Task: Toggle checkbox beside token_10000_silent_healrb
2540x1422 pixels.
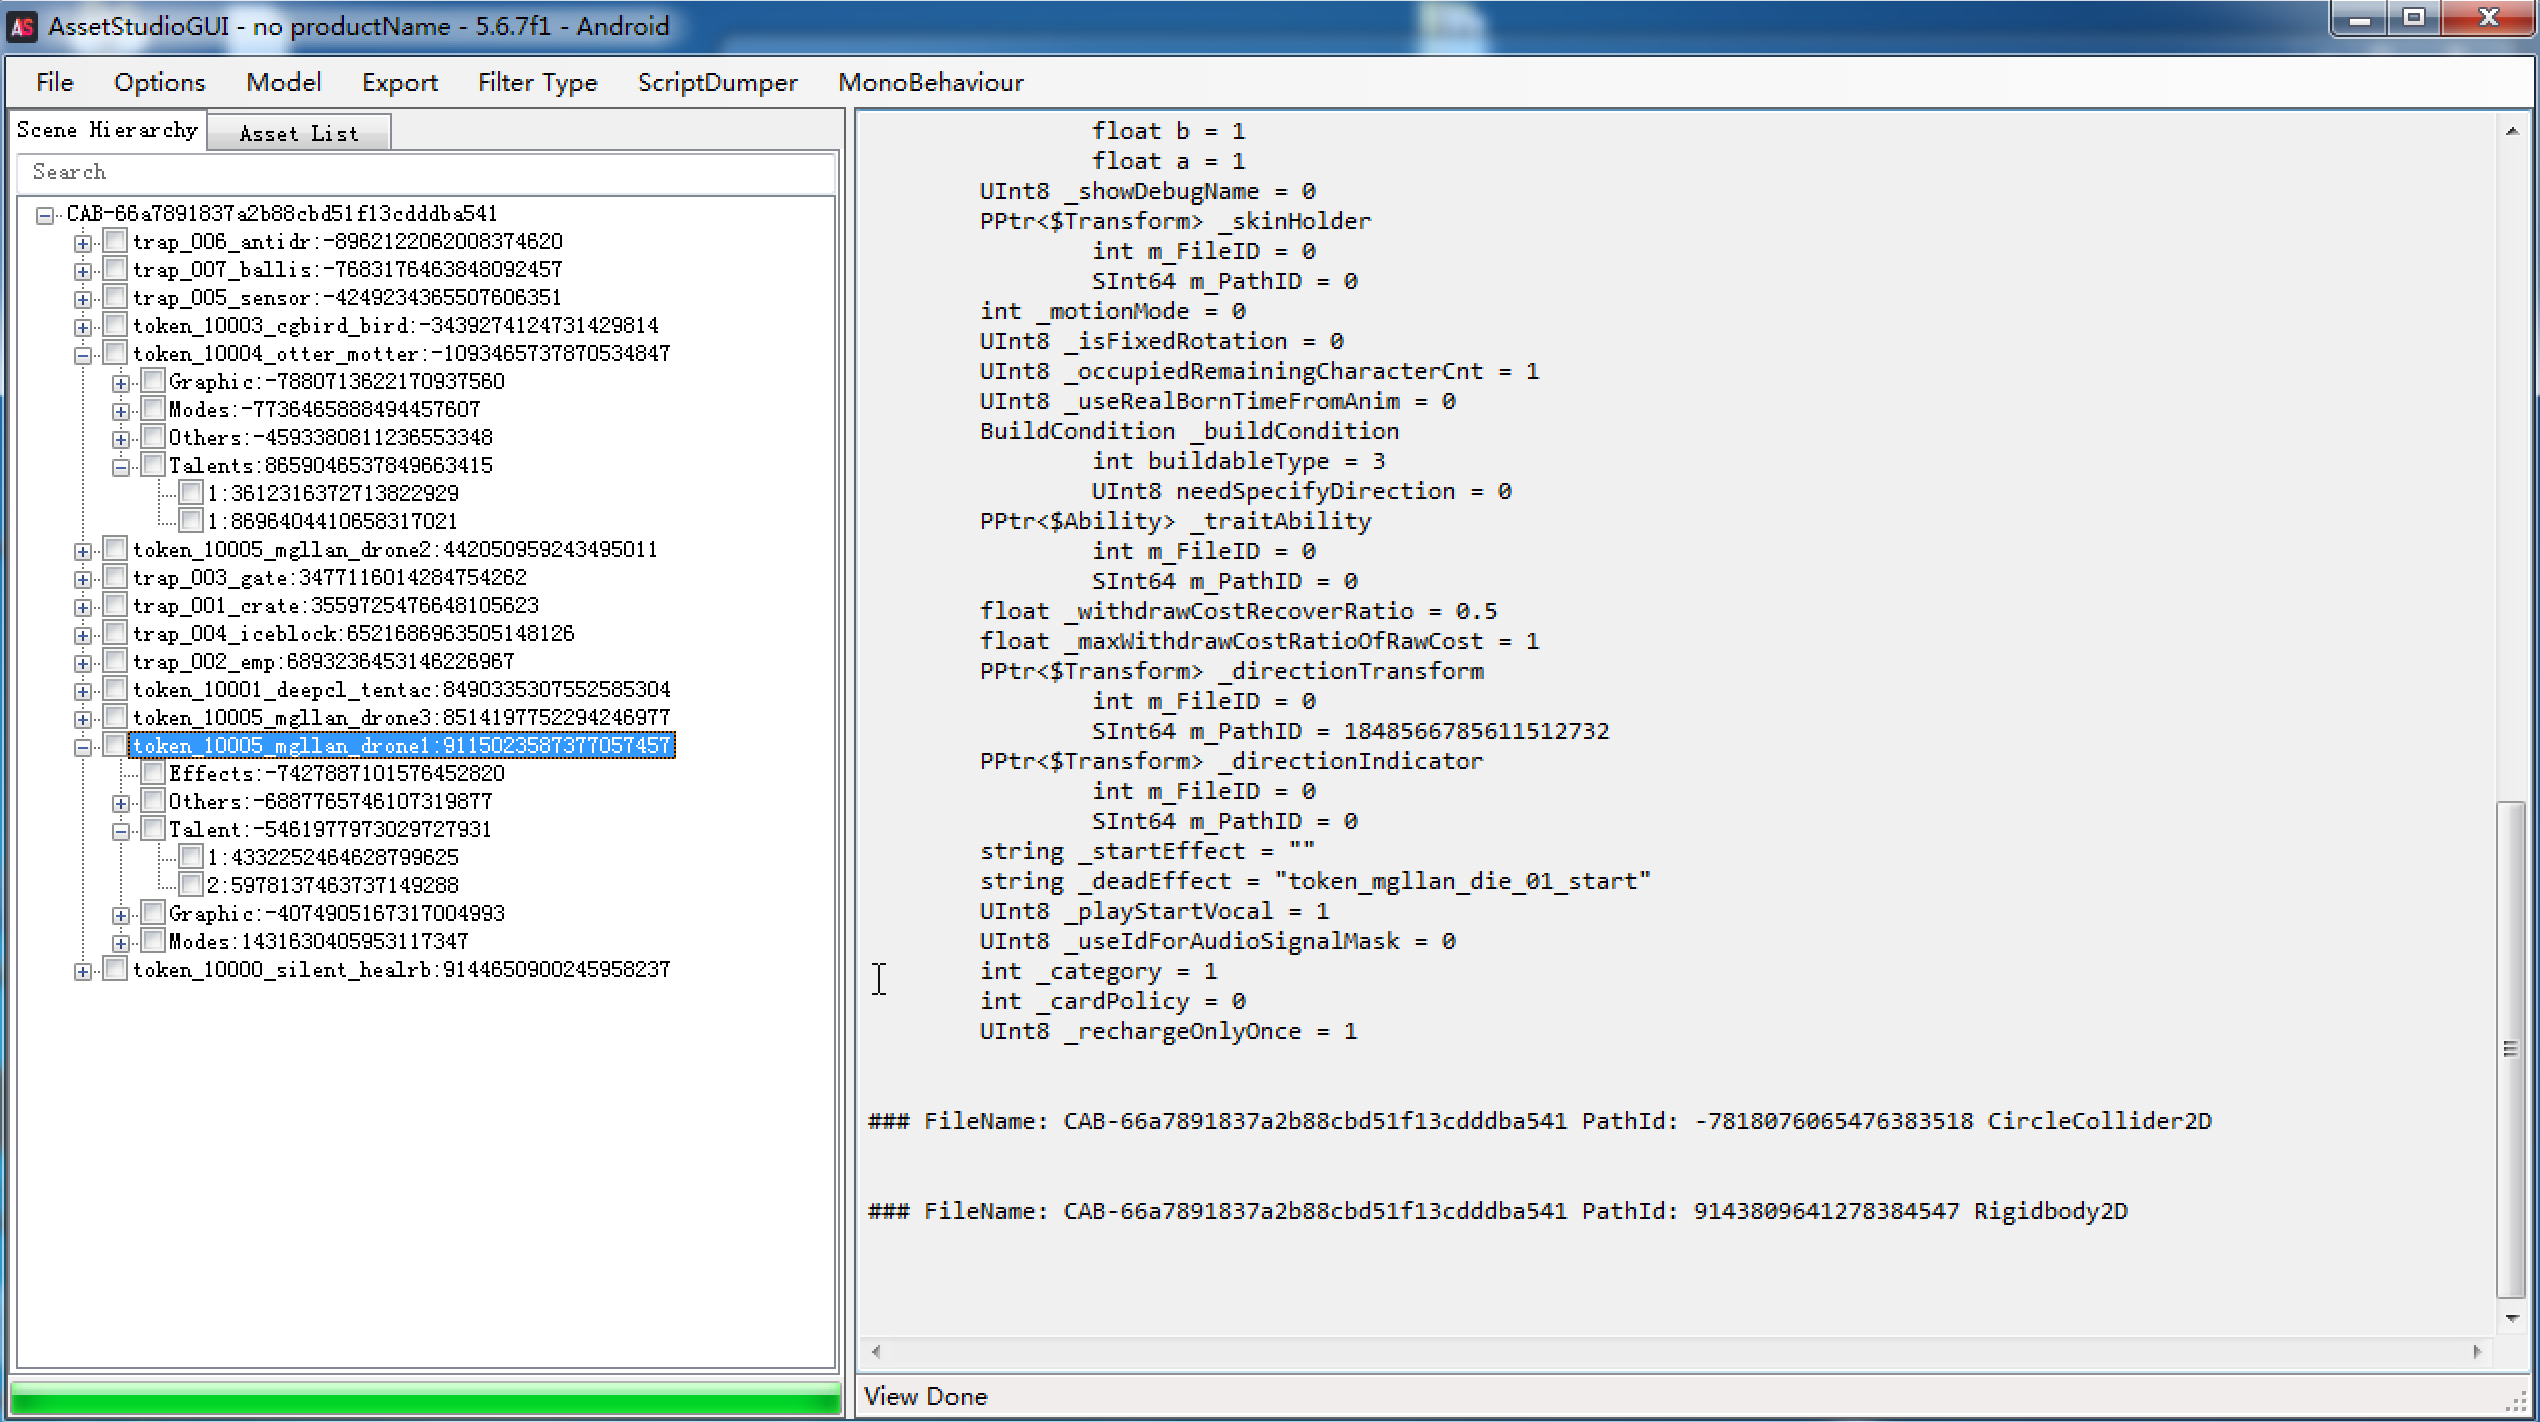Action: [116, 969]
